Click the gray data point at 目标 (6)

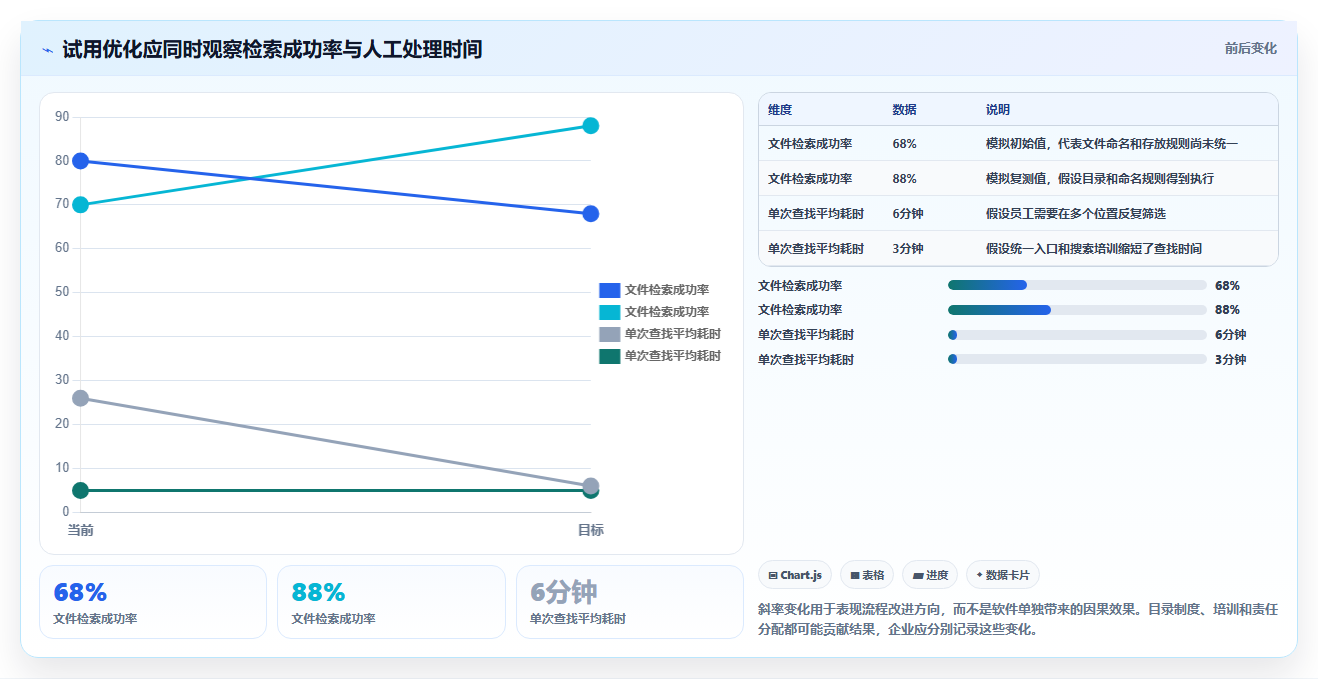tap(591, 485)
